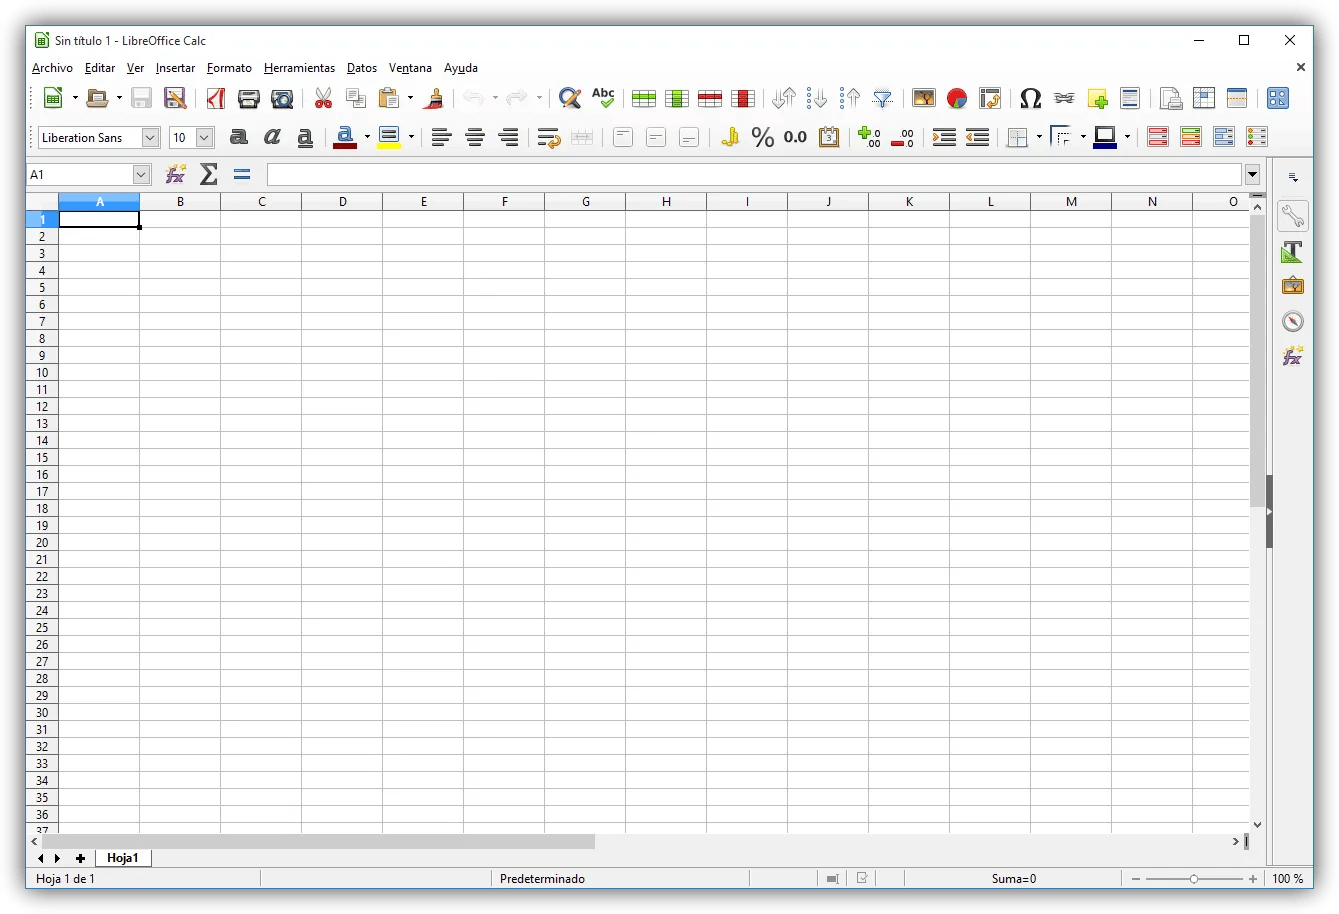Expand the formula bar arrow

[1252, 174]
